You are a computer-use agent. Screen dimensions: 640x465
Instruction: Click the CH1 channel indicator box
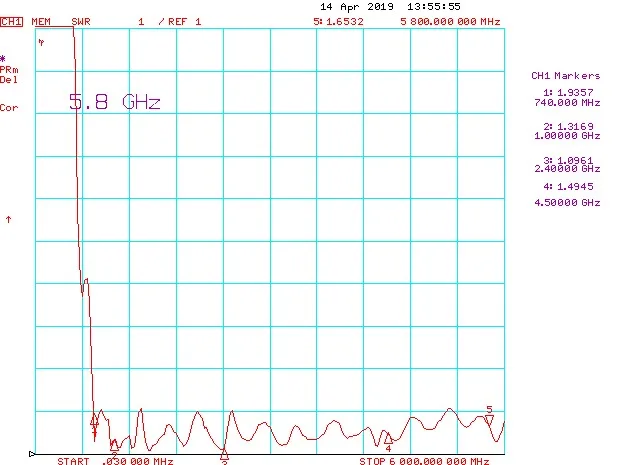tap(11, 22)
